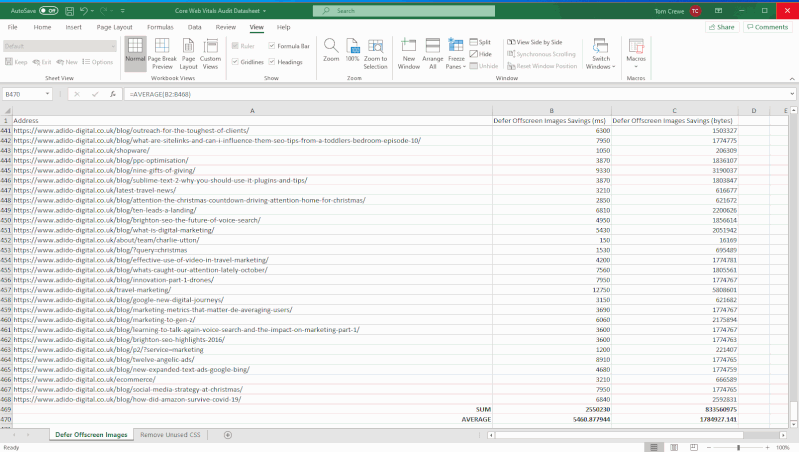Click Zoom to Selection

coord(375,52)
